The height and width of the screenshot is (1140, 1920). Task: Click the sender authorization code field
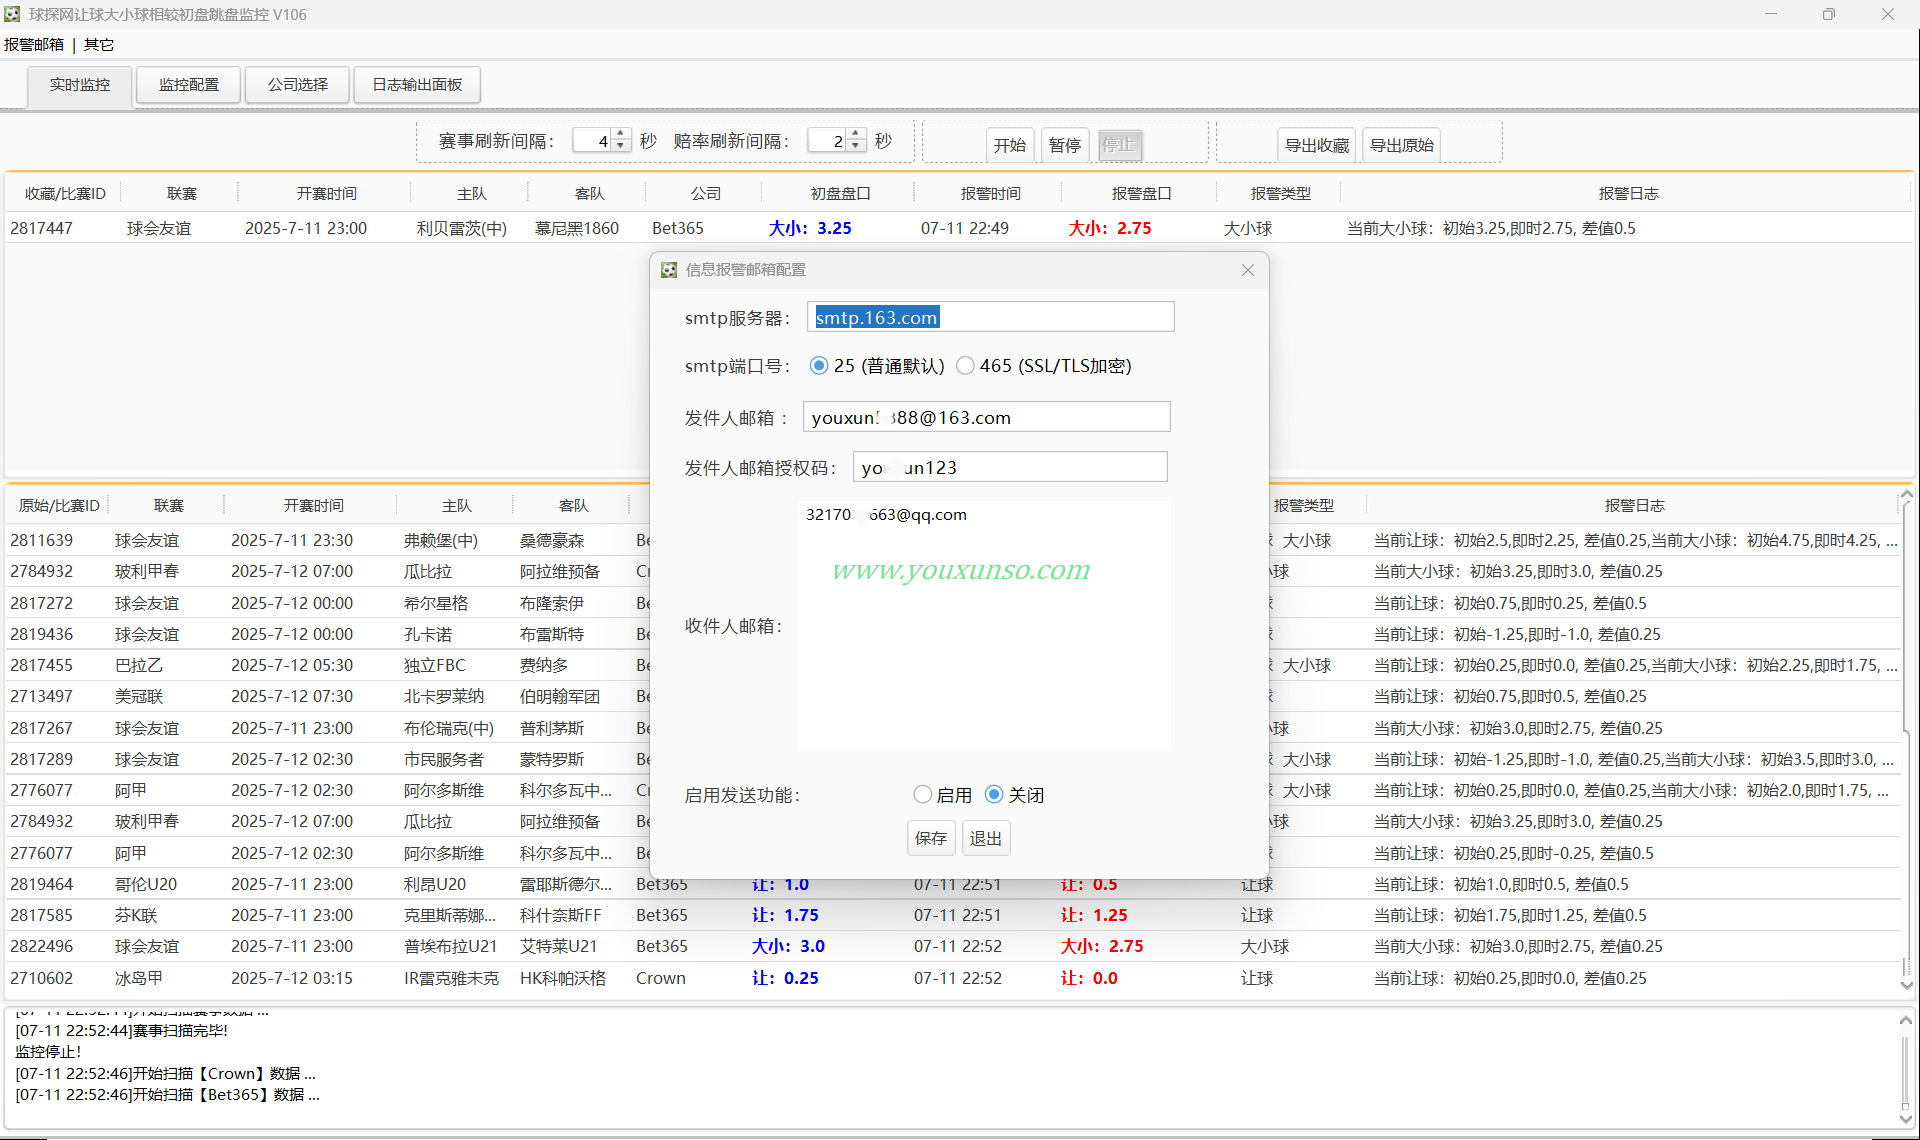[x=1010, y=467]
